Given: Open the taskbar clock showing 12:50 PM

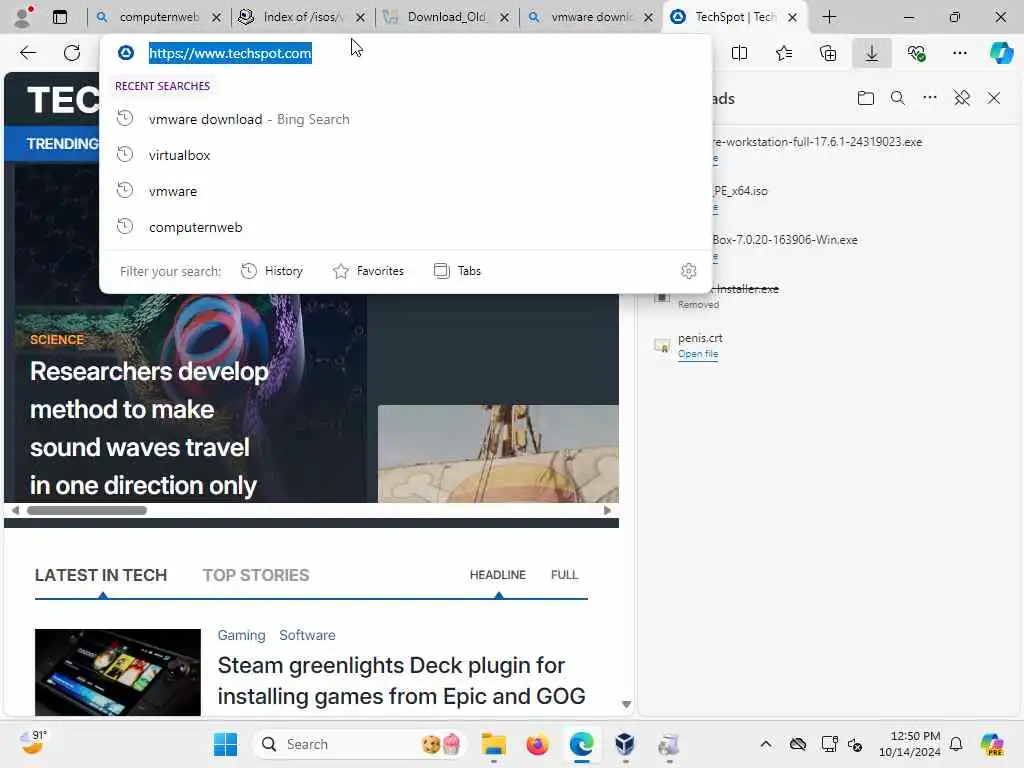Looking at the screenshot, I should pyautogui.click(x=910, y=744).
